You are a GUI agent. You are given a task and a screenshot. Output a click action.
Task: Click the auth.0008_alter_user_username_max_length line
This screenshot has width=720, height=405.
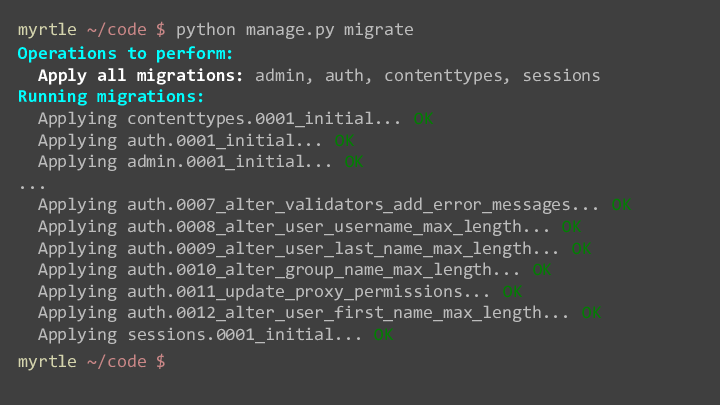[309, 227]
